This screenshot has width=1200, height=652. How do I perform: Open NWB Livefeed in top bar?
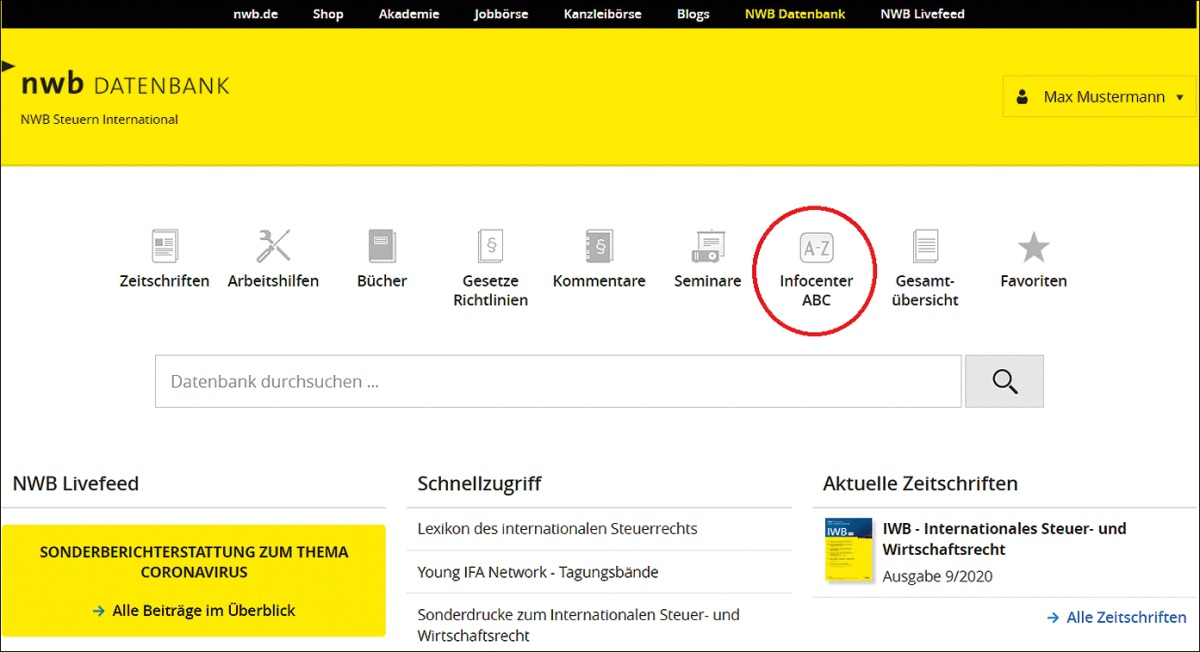click(x=922, y=14)
